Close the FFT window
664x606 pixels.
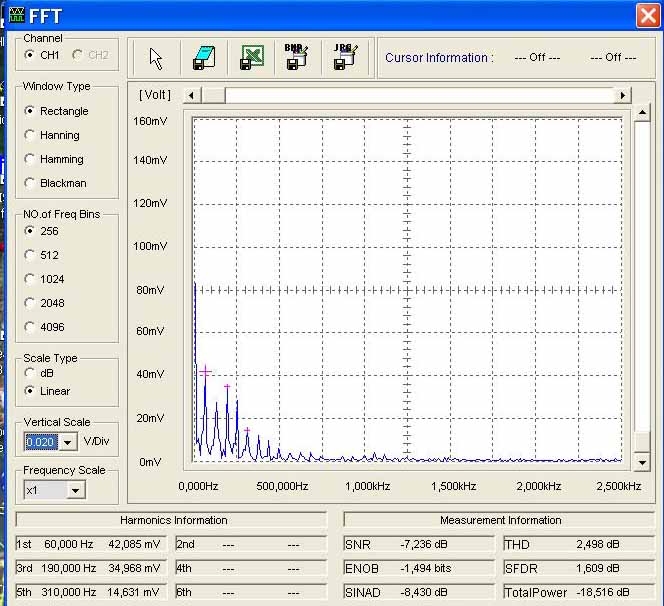pos(646,15)
